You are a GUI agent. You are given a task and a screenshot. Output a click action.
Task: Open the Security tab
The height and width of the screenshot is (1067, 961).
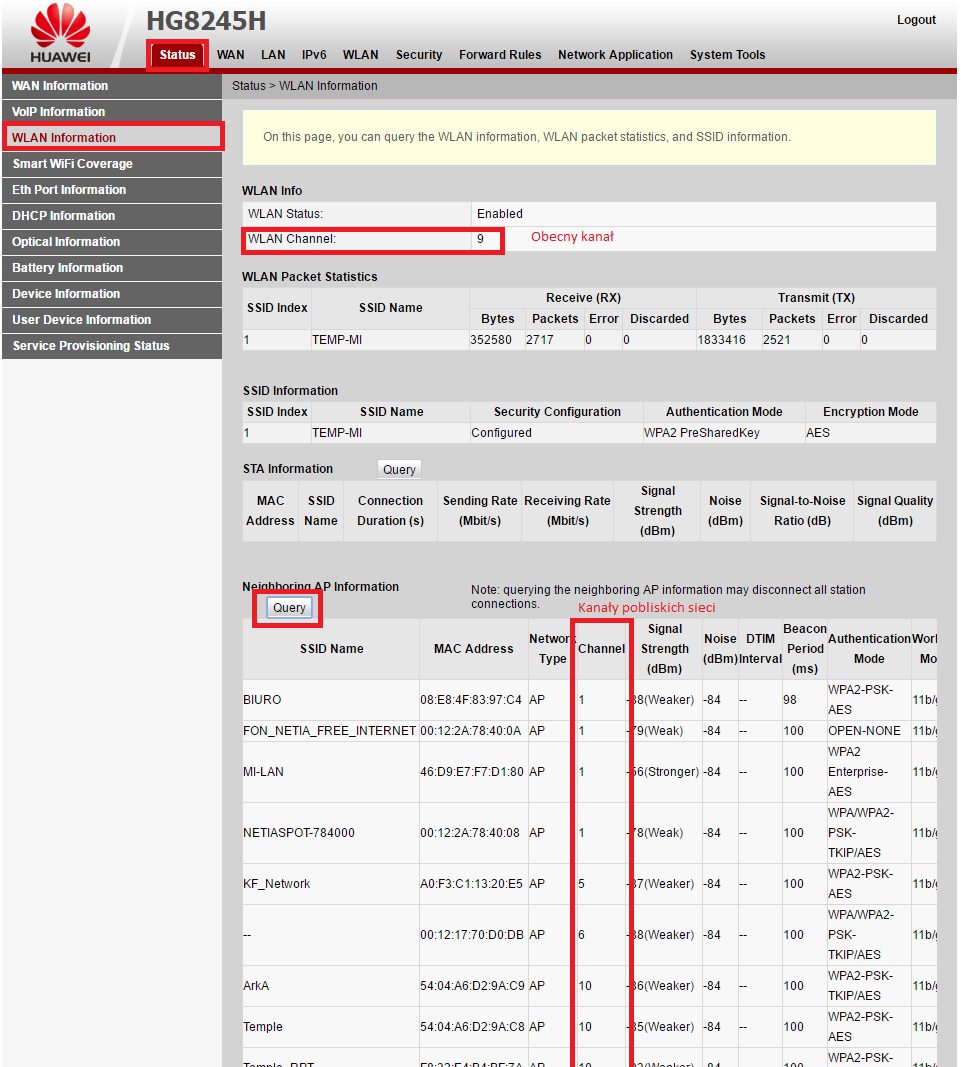[419, 55]
